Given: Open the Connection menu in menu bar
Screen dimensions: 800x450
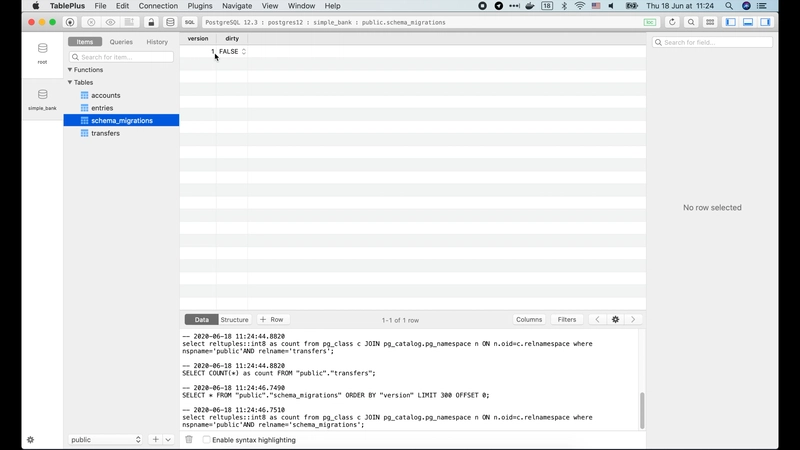Looking at the screenshot, I should (158, 6).
